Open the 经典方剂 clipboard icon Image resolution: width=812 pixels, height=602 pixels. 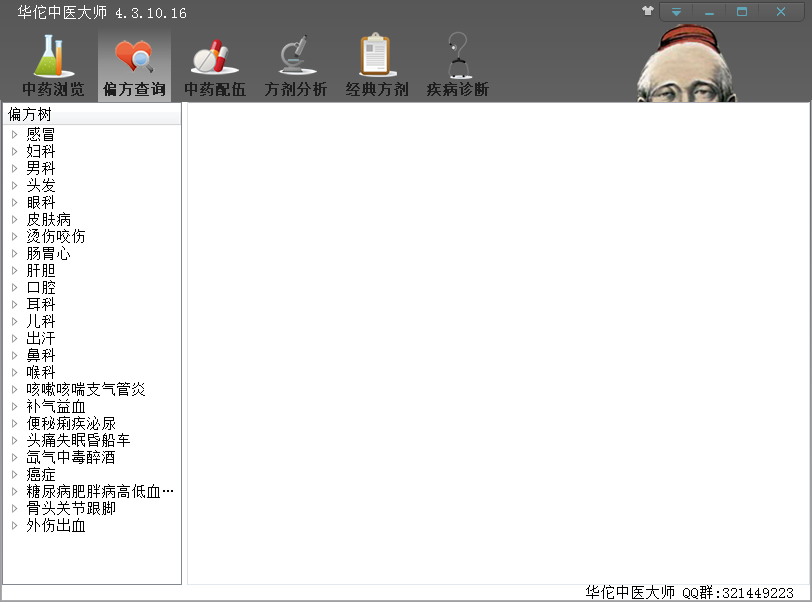pos(376,57)
